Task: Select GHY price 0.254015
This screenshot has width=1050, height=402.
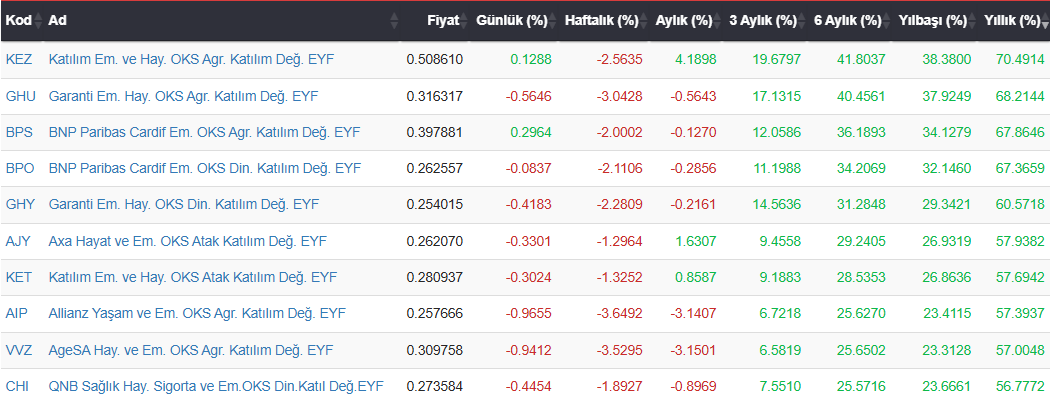Action: tap(435, 204)
